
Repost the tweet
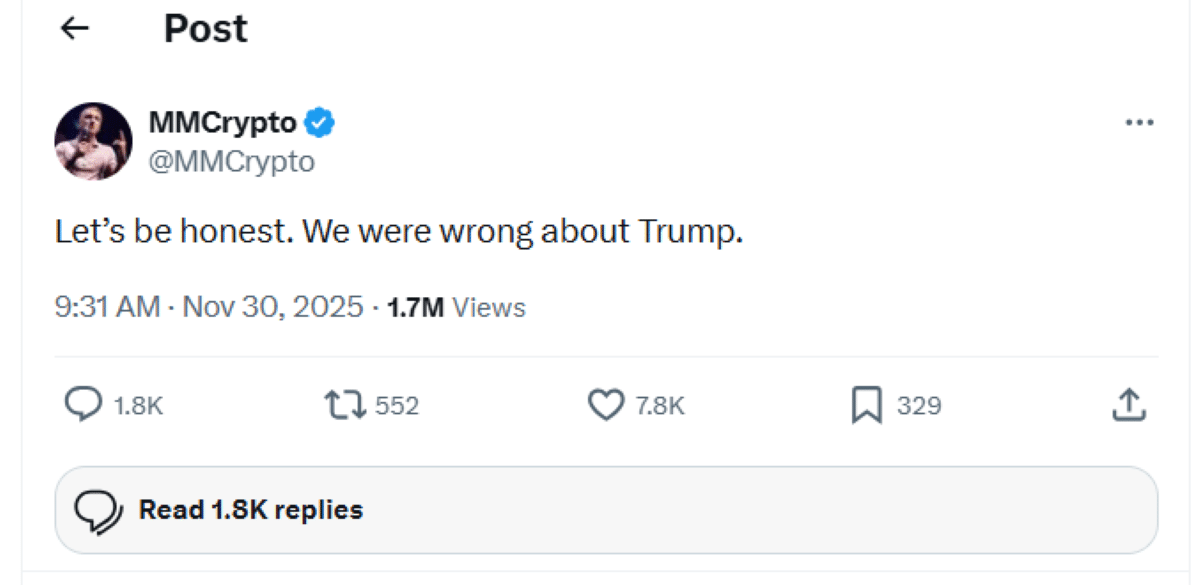pyautogui.click(x=345, y=405)
